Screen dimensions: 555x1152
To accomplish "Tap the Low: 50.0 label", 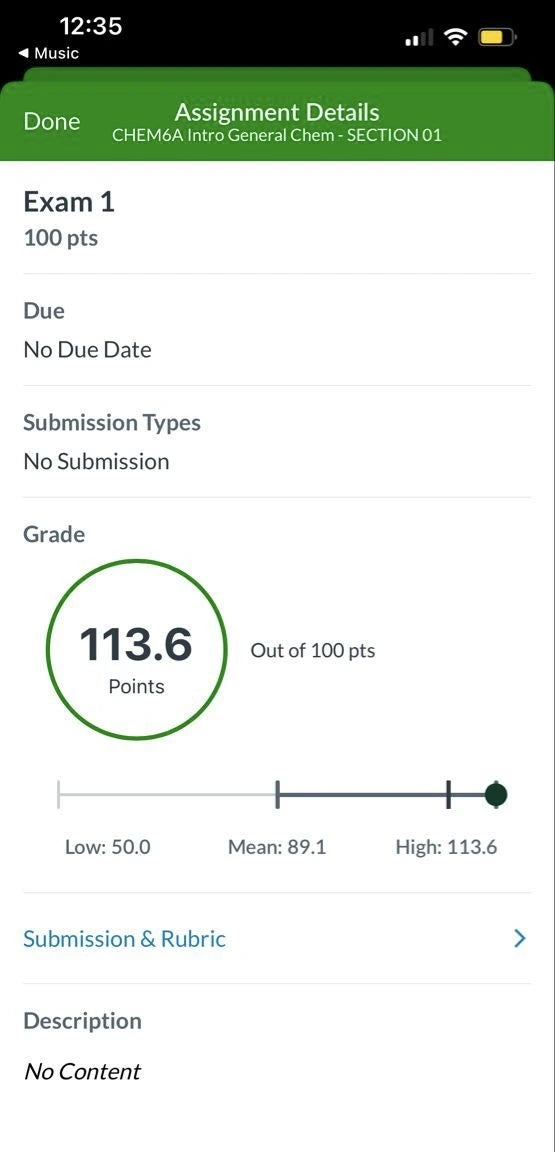I will point(108,847).
